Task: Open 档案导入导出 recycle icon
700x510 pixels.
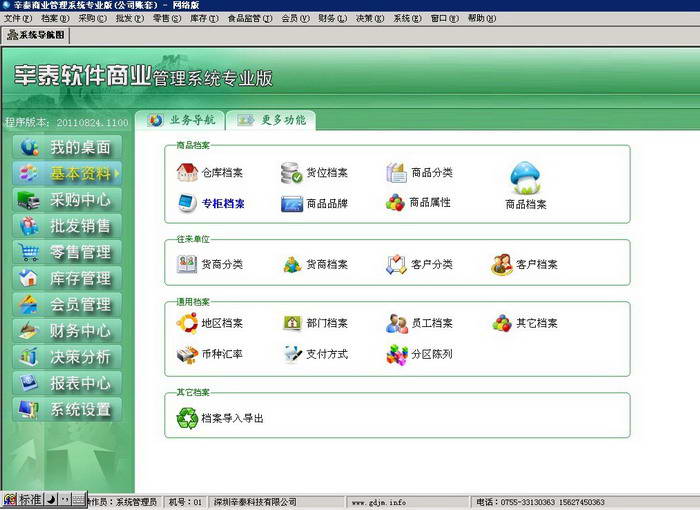Action: click(x=187, y=418)
